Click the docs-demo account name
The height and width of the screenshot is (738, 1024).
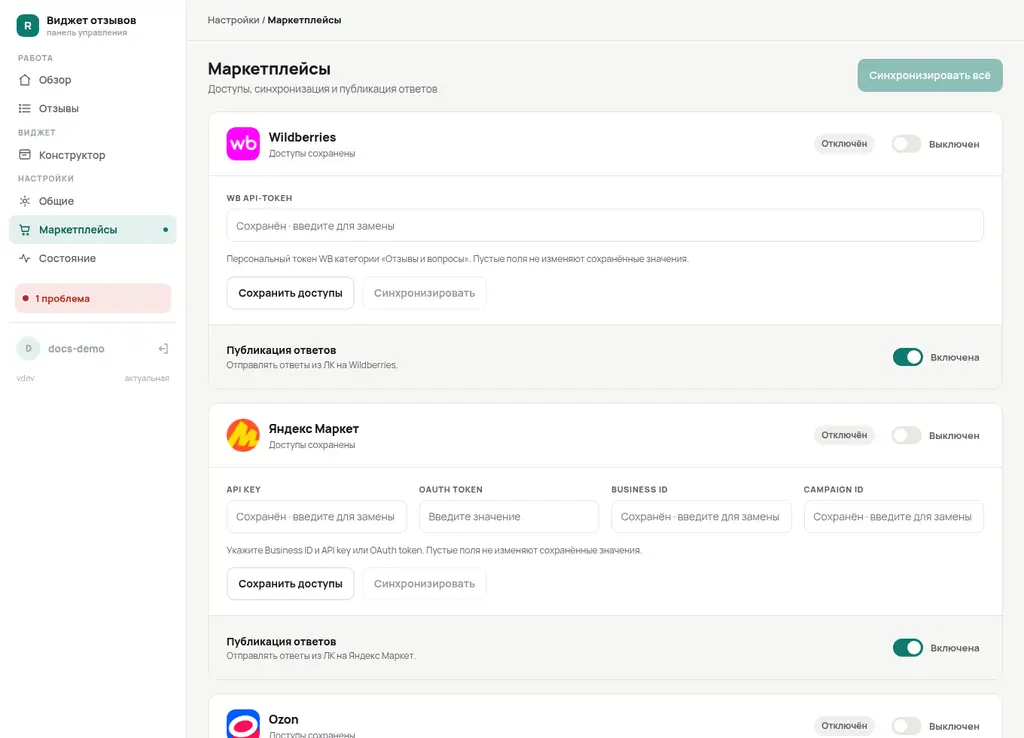click(x=76, y=349)
